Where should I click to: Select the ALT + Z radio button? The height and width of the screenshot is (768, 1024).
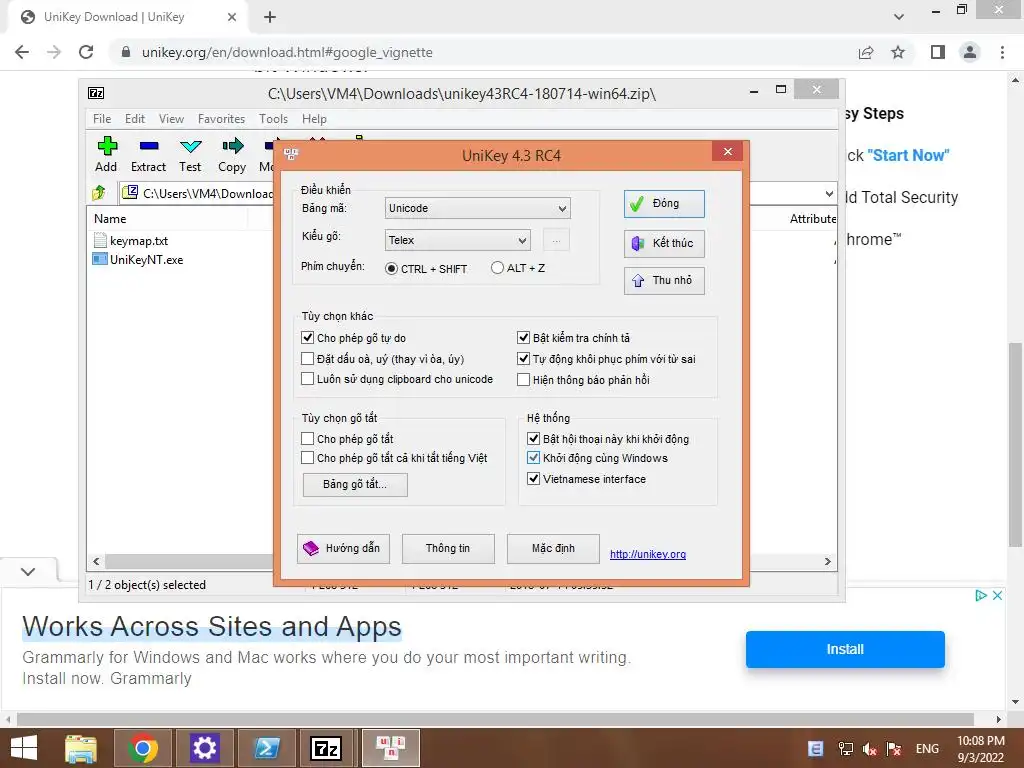[x=498, y=268]
